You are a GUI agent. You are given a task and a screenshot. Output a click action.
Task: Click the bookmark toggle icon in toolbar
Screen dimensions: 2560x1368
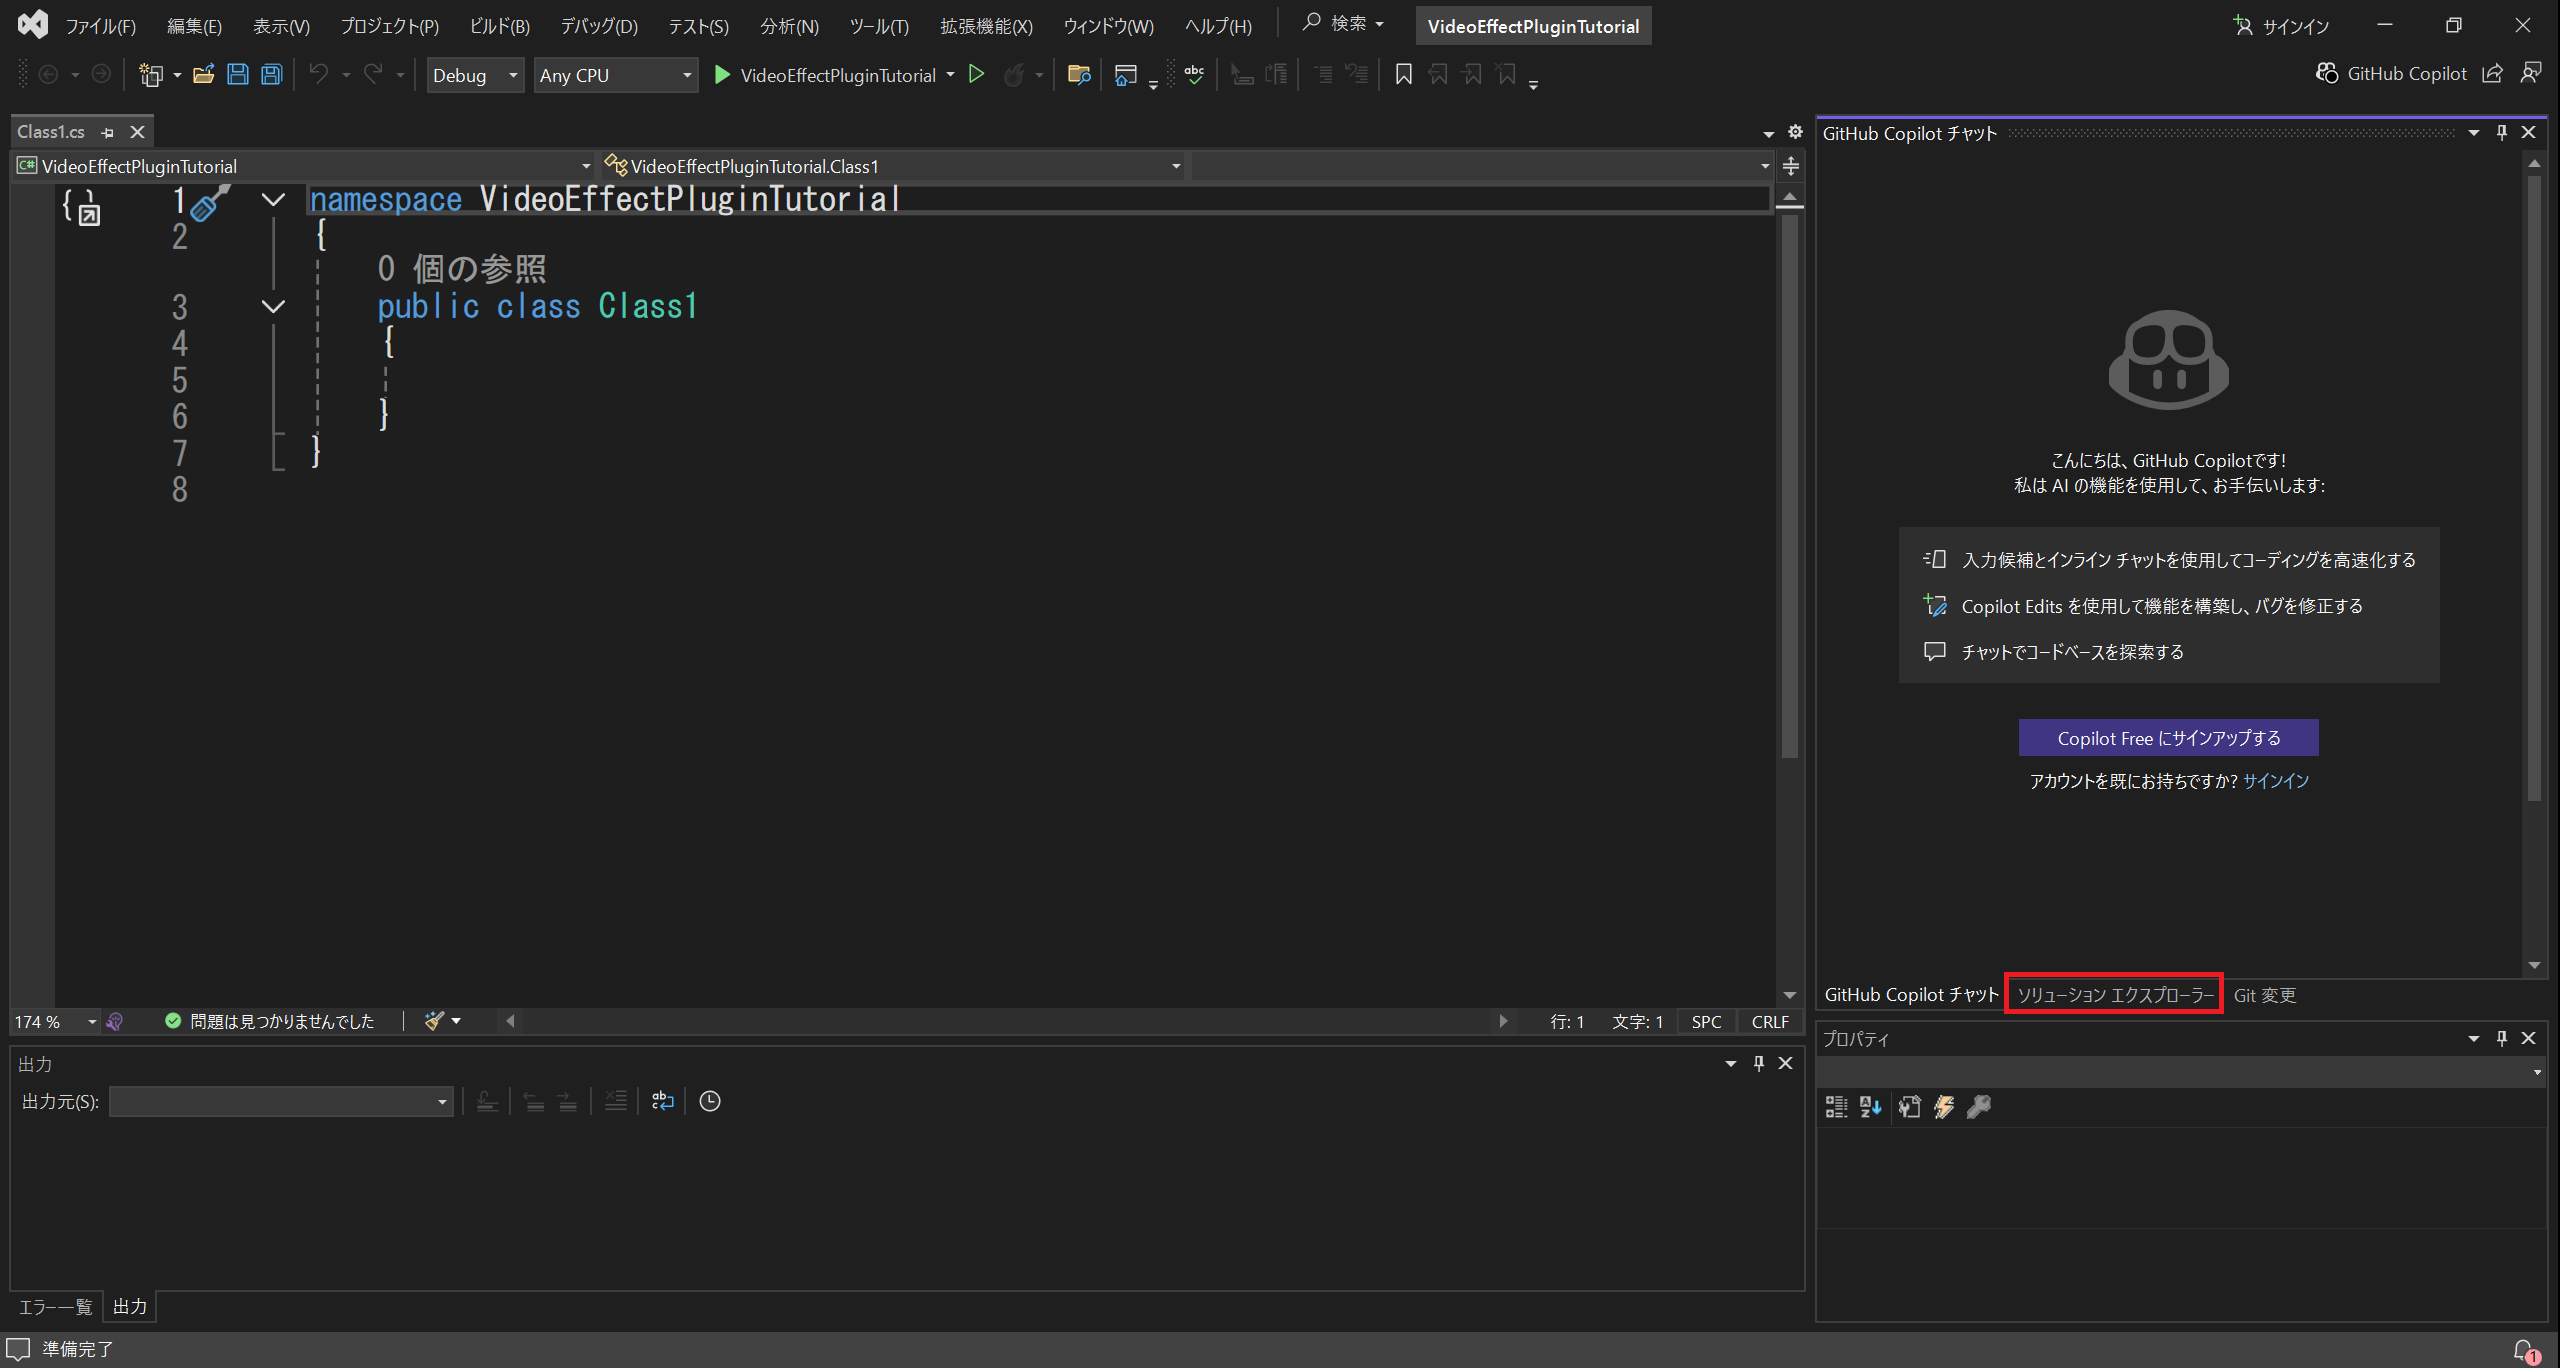point(1403,75)
